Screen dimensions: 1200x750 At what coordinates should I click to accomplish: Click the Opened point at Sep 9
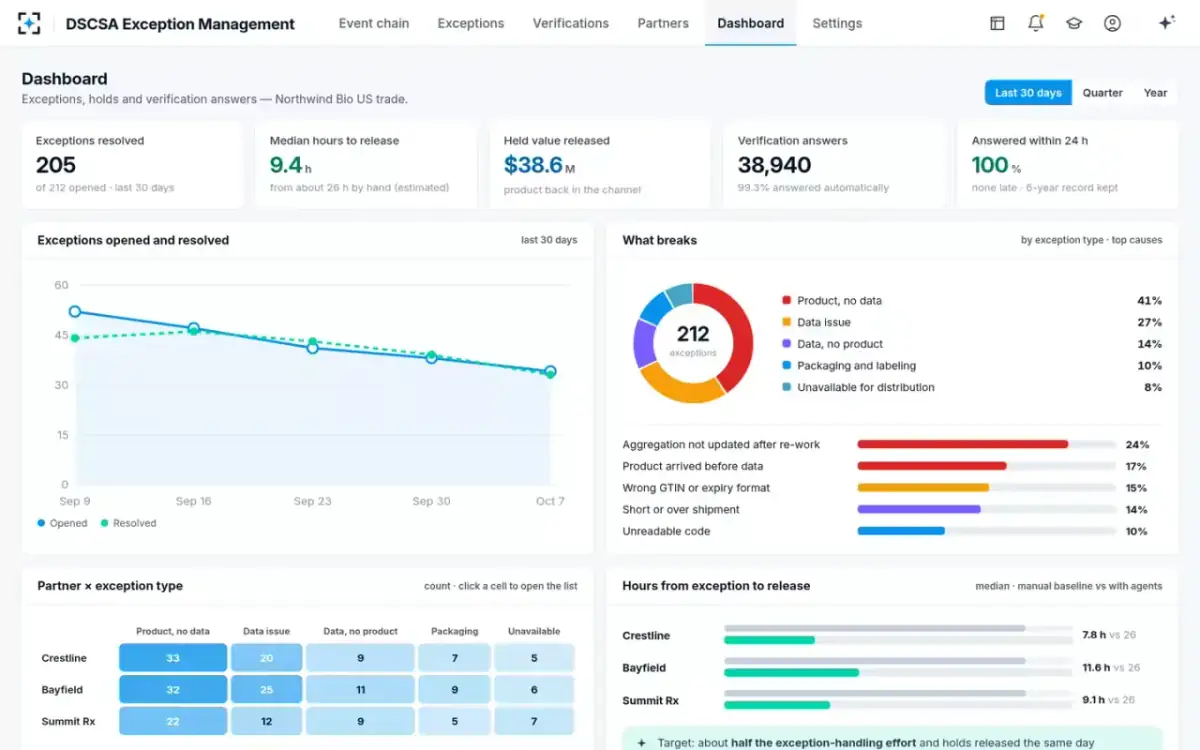[x=75, y=312]
